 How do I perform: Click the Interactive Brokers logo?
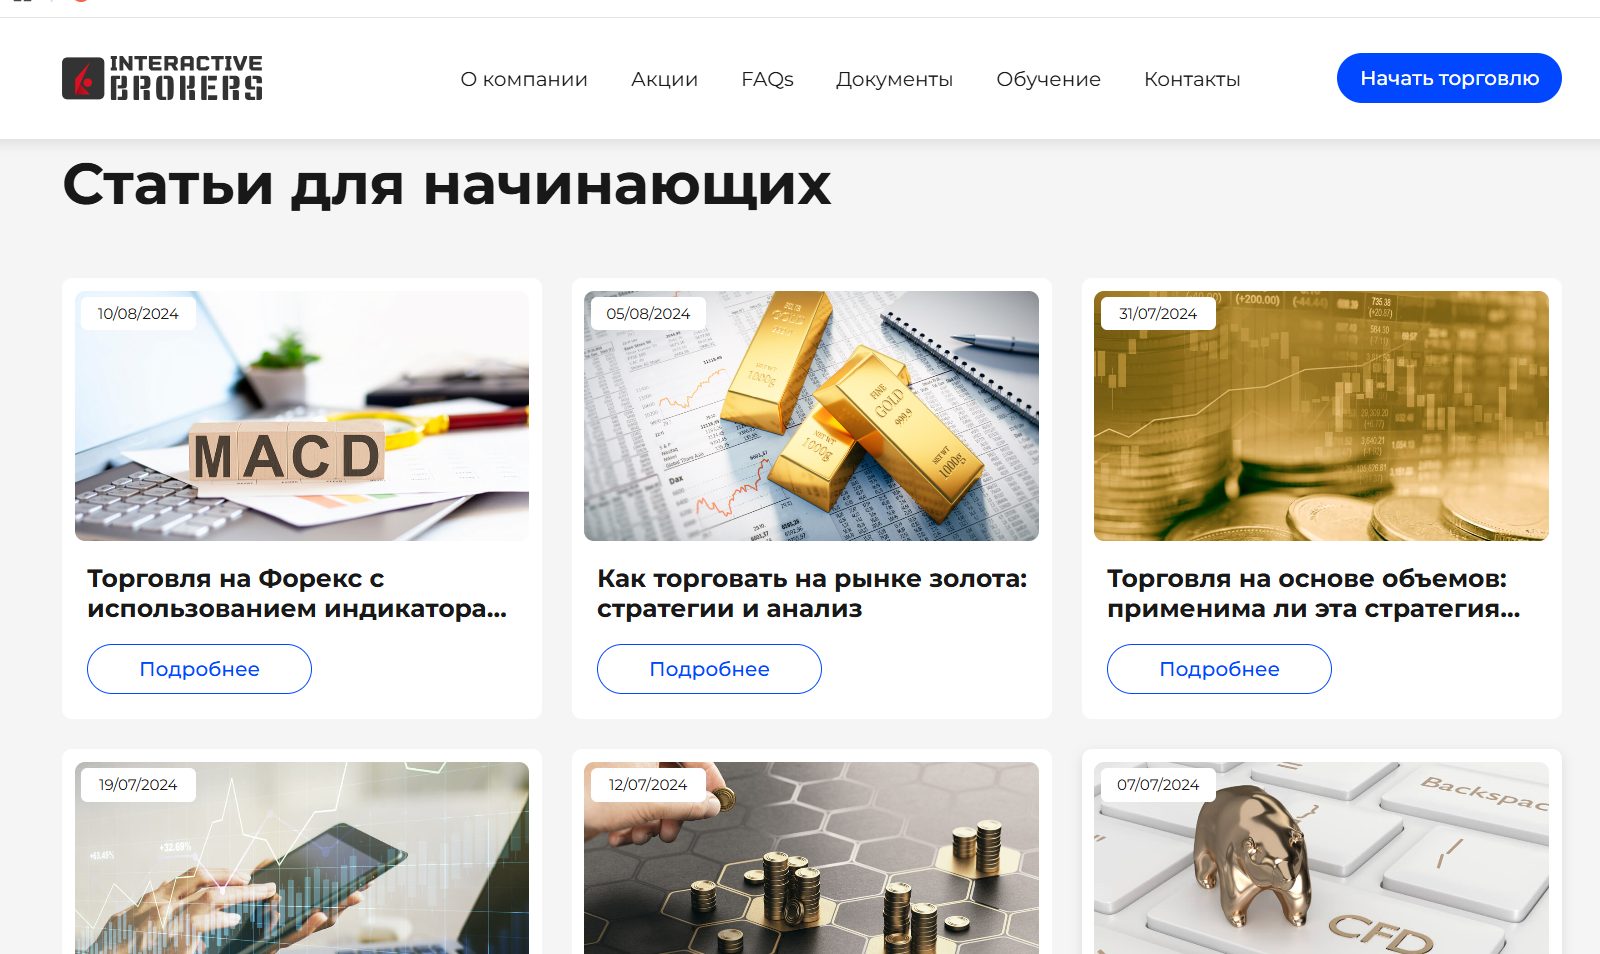163,78
